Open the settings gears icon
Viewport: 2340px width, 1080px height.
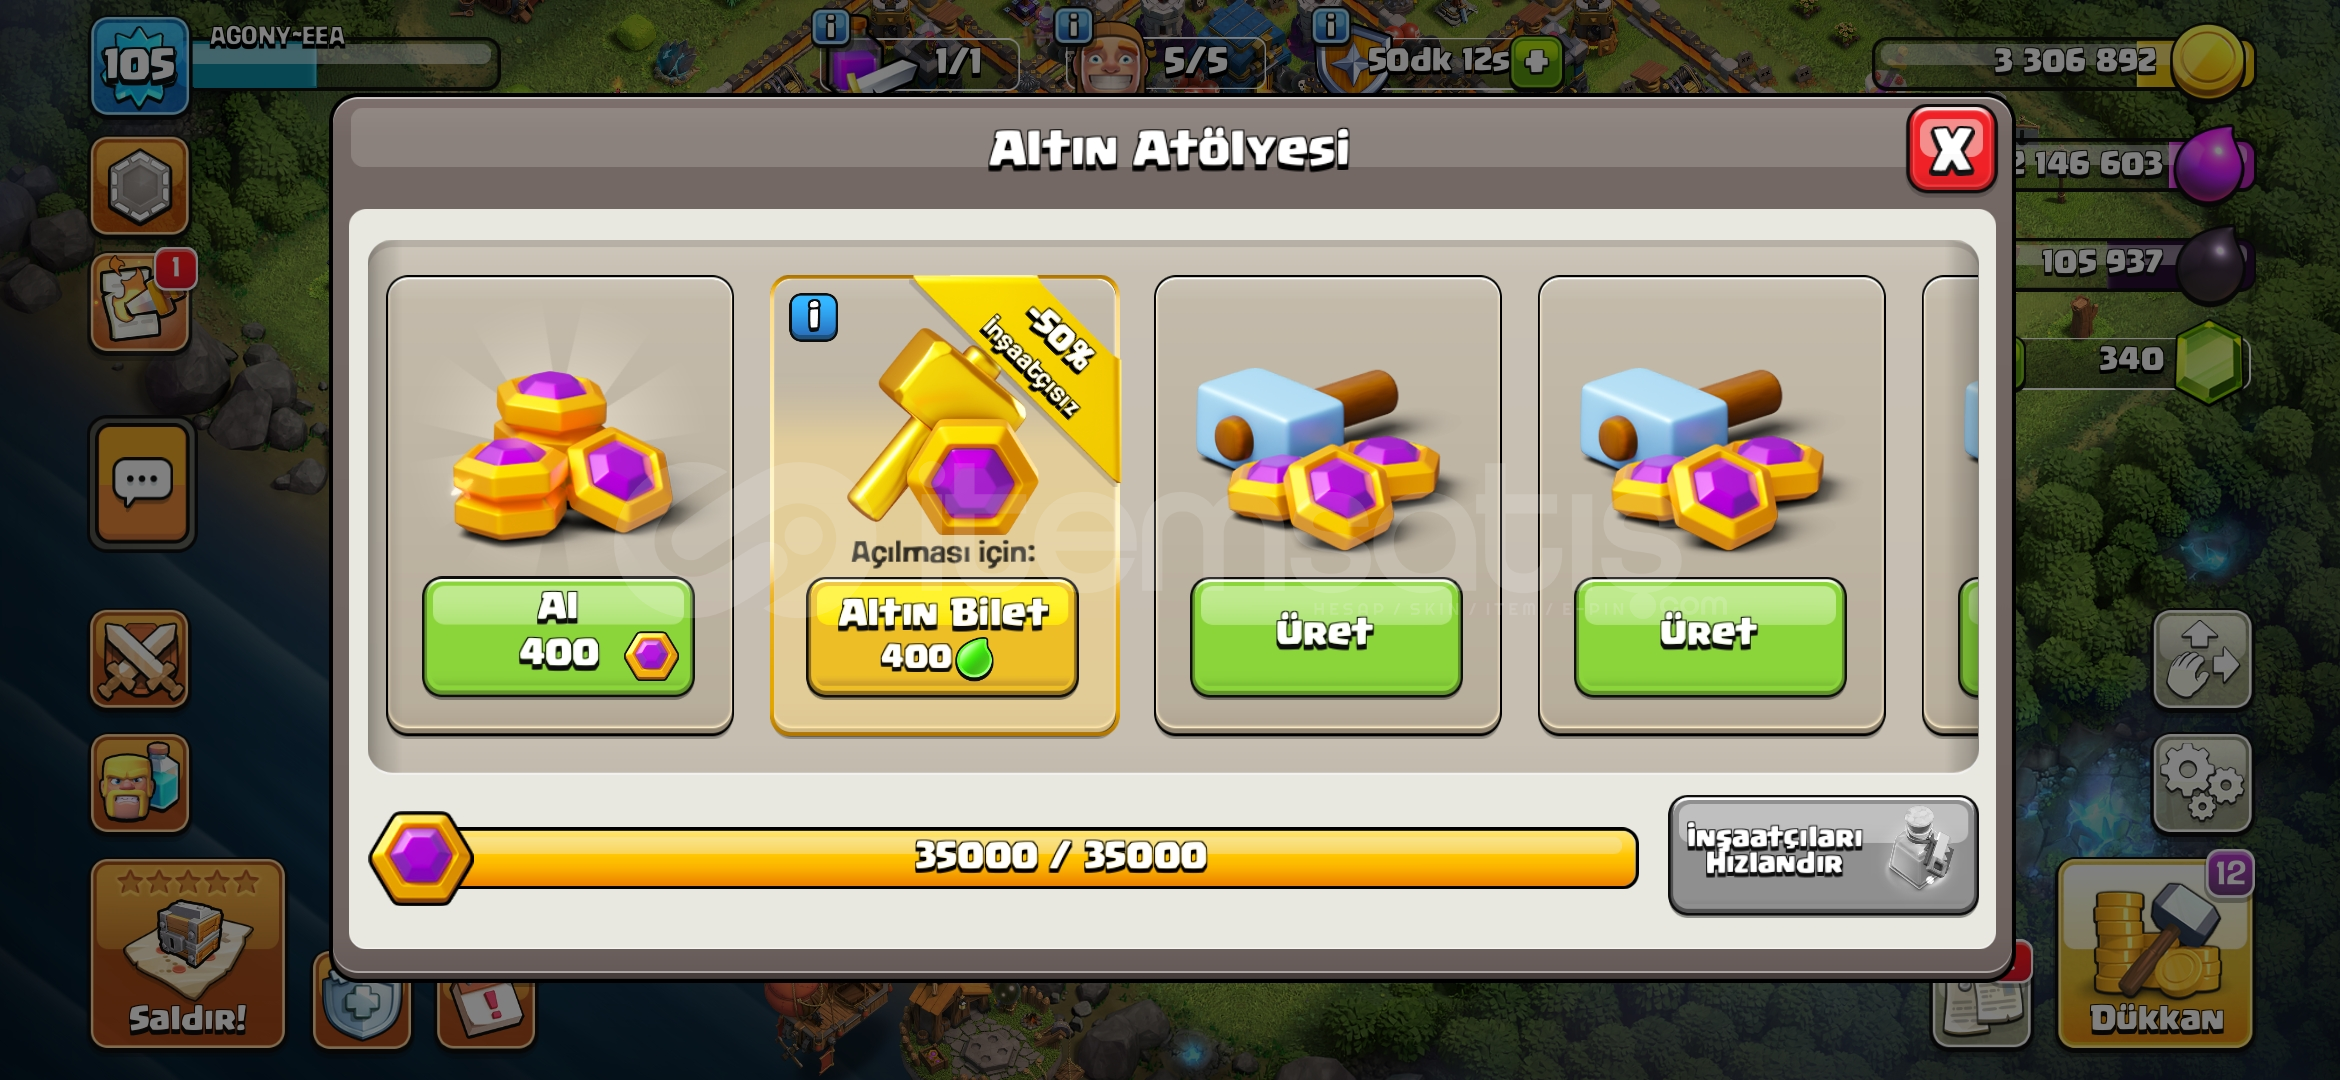pyautogui.click(x=2202, y=783)
